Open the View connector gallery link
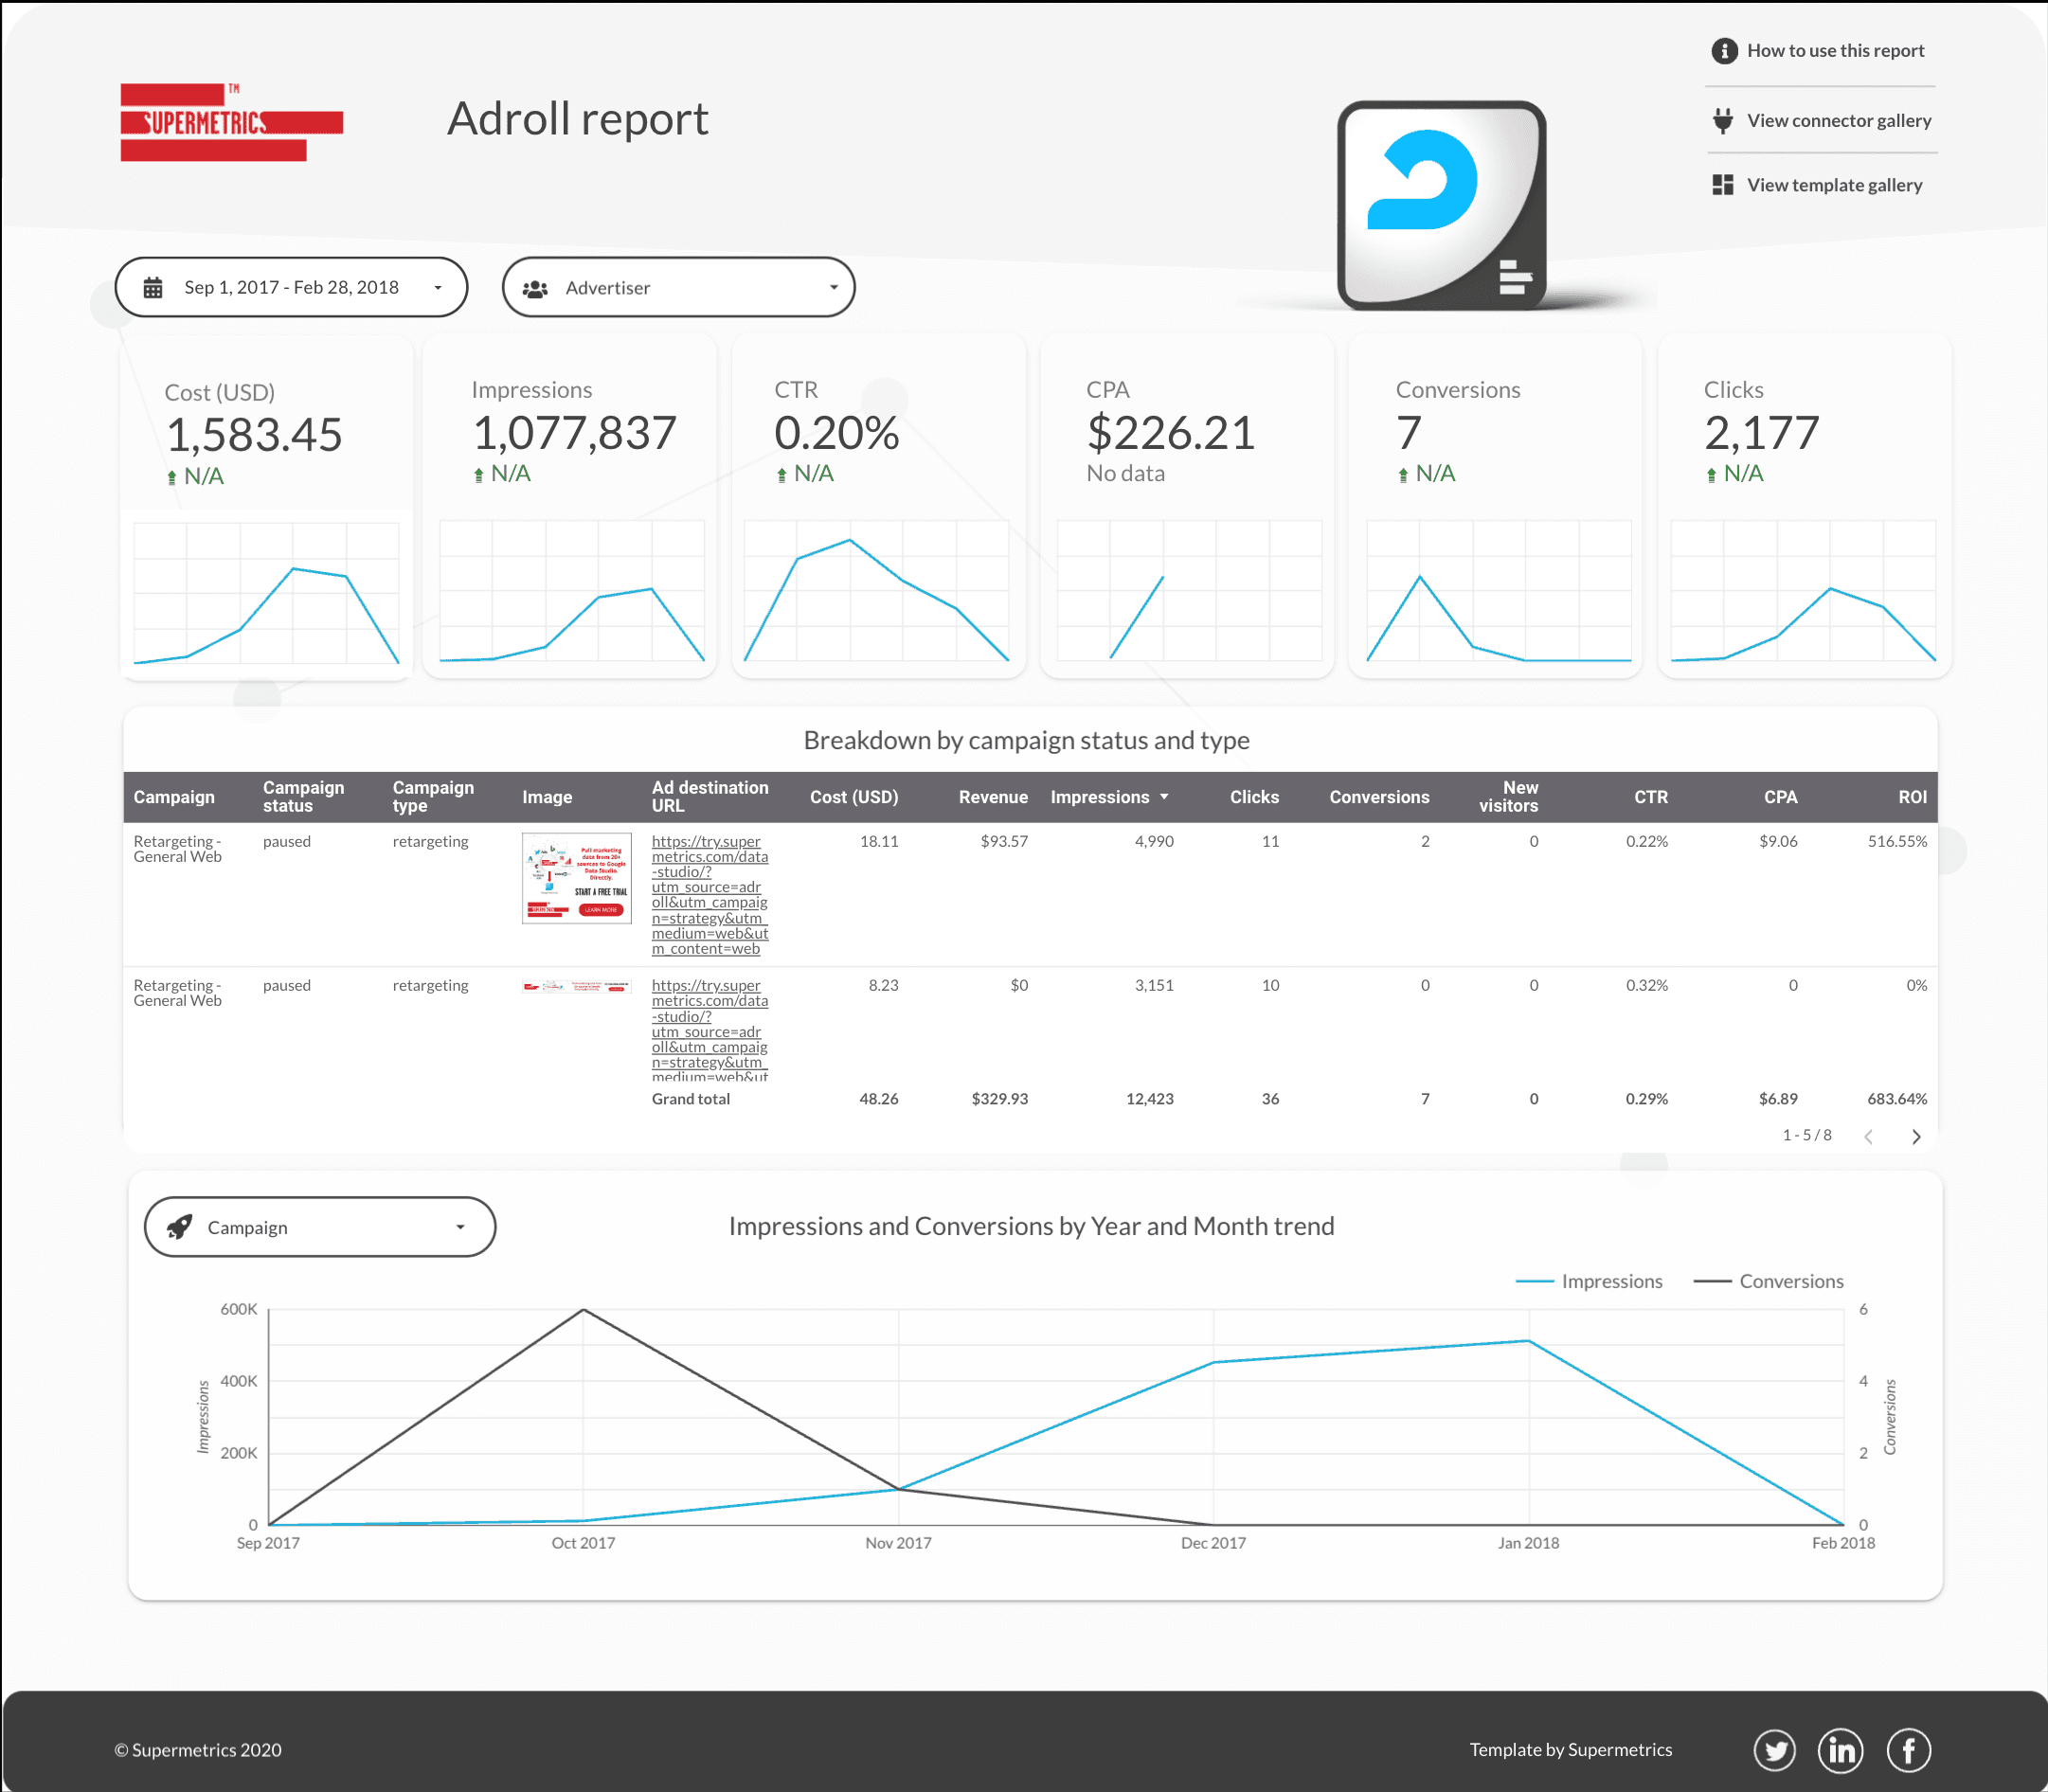The height and width of the screenshot is (1792, 2048). click(x=1838, y=121)
